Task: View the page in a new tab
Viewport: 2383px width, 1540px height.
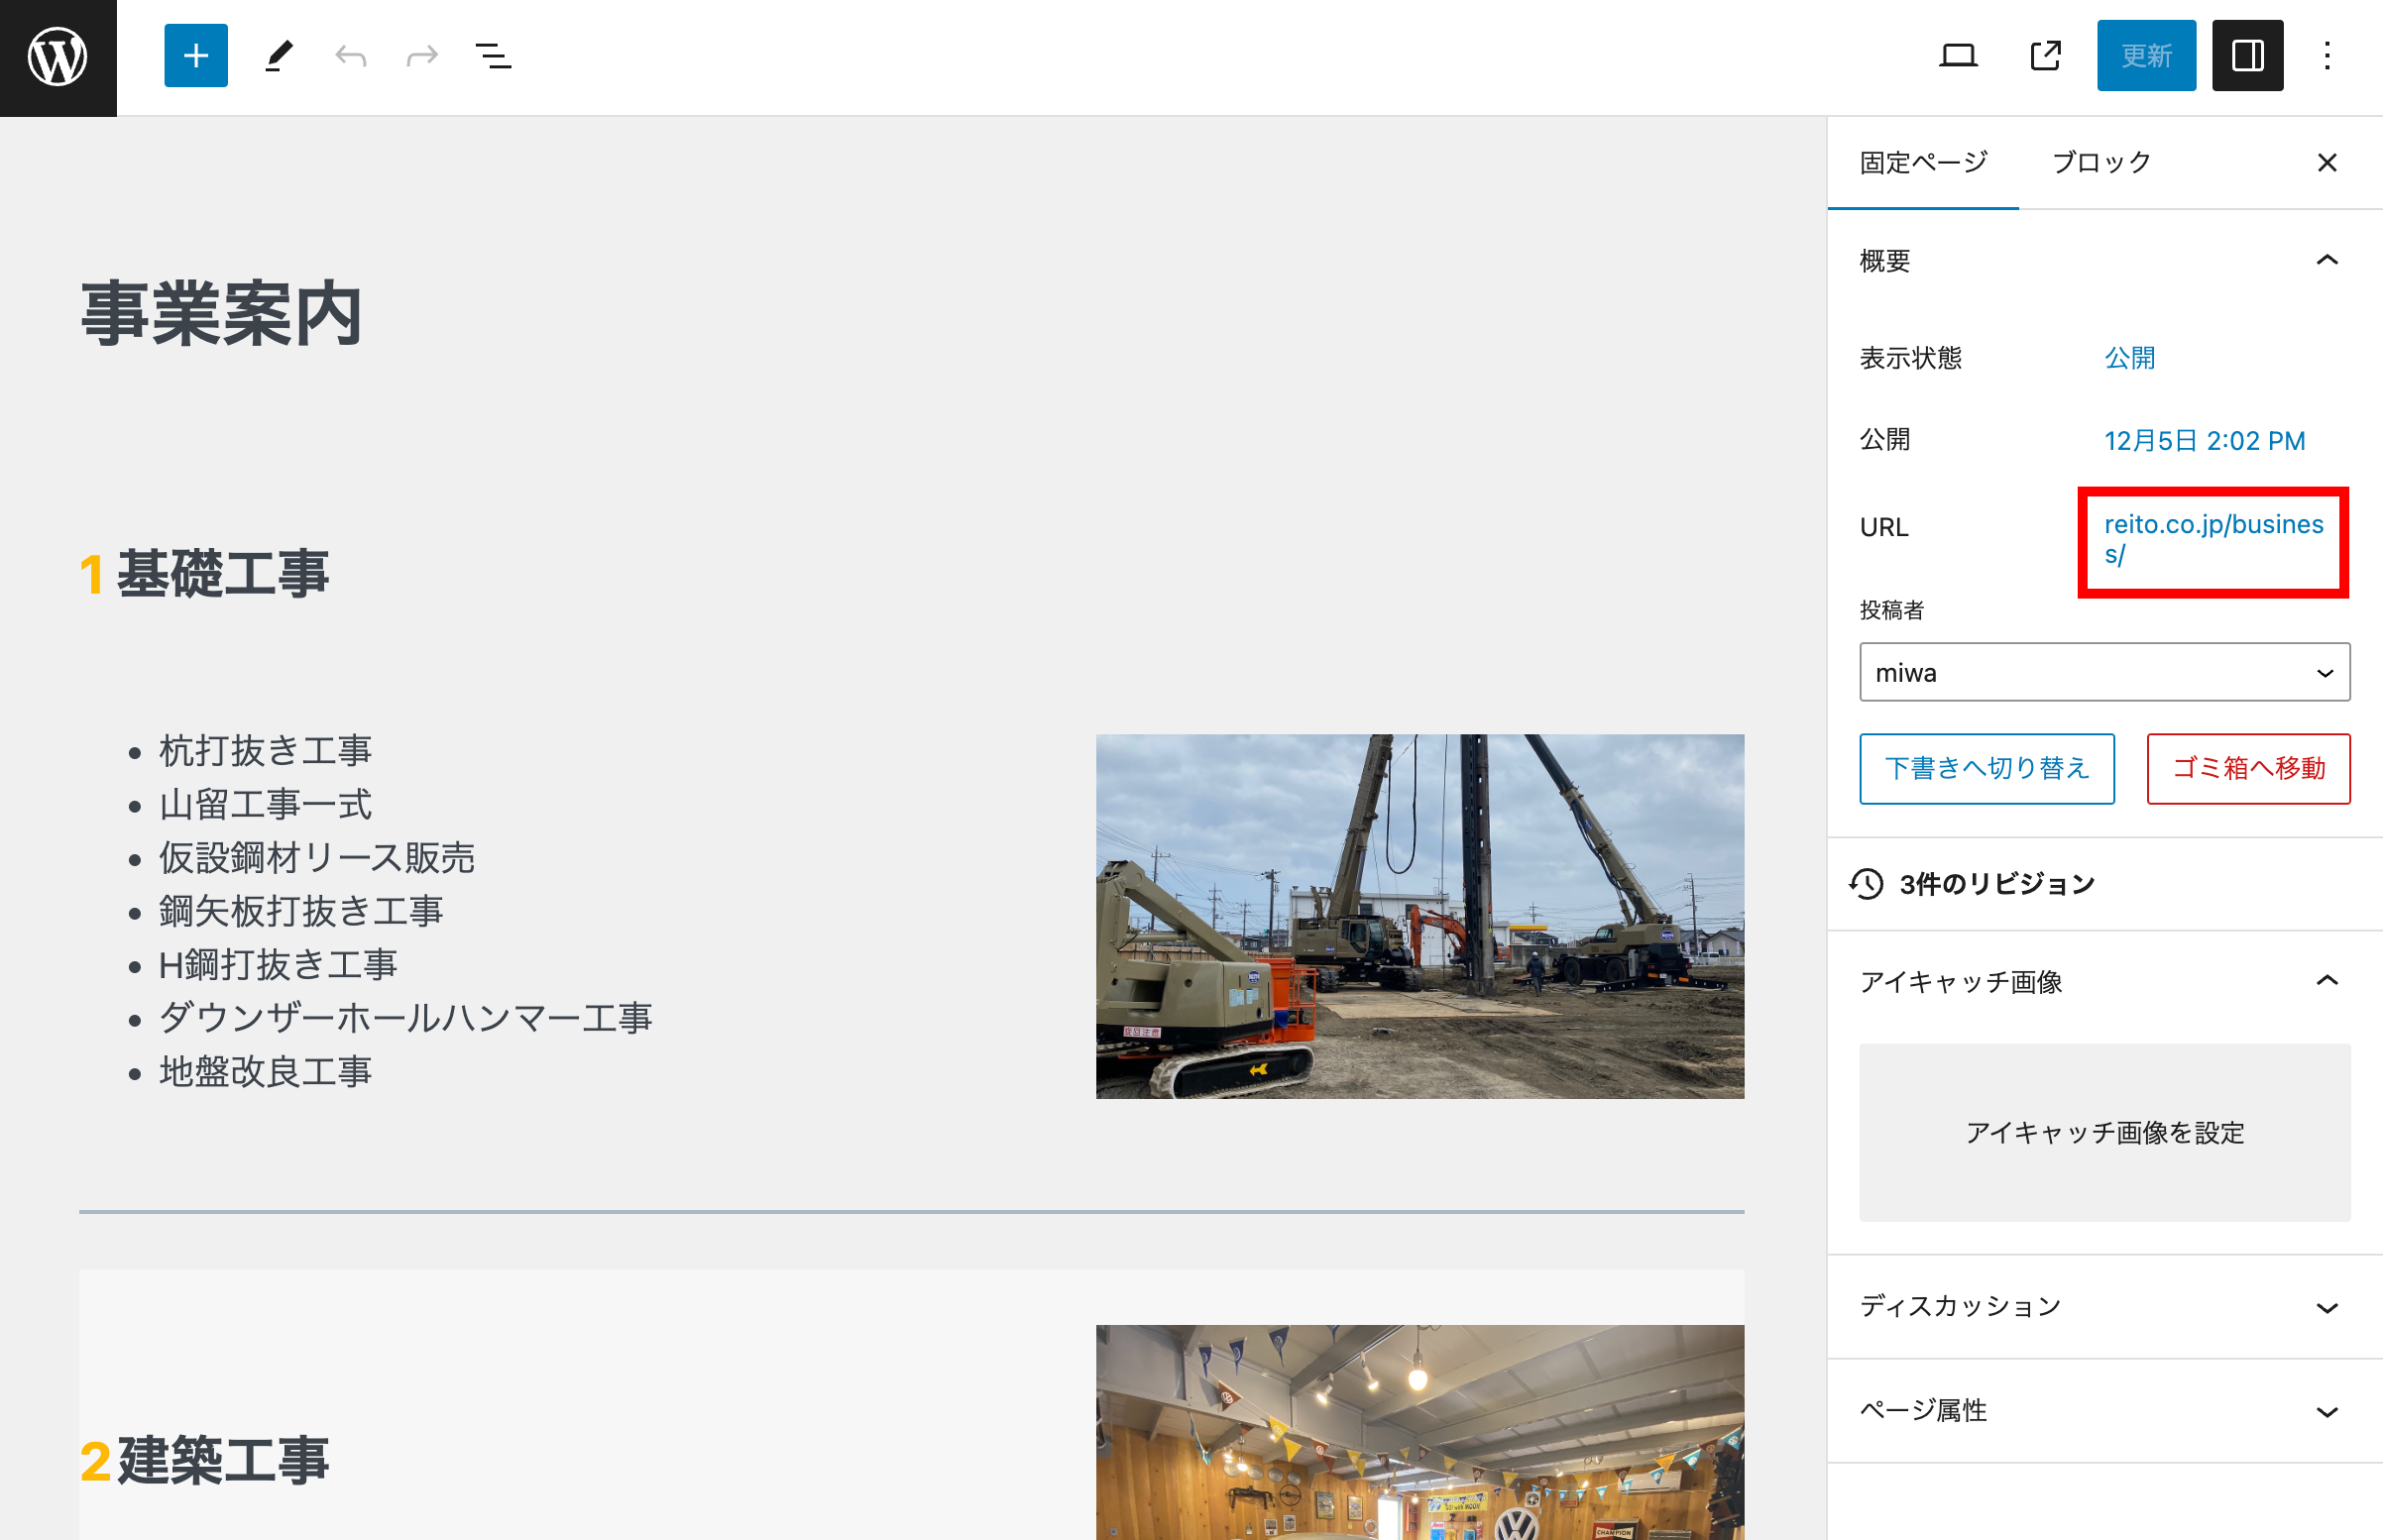Action: [2045, 56]
